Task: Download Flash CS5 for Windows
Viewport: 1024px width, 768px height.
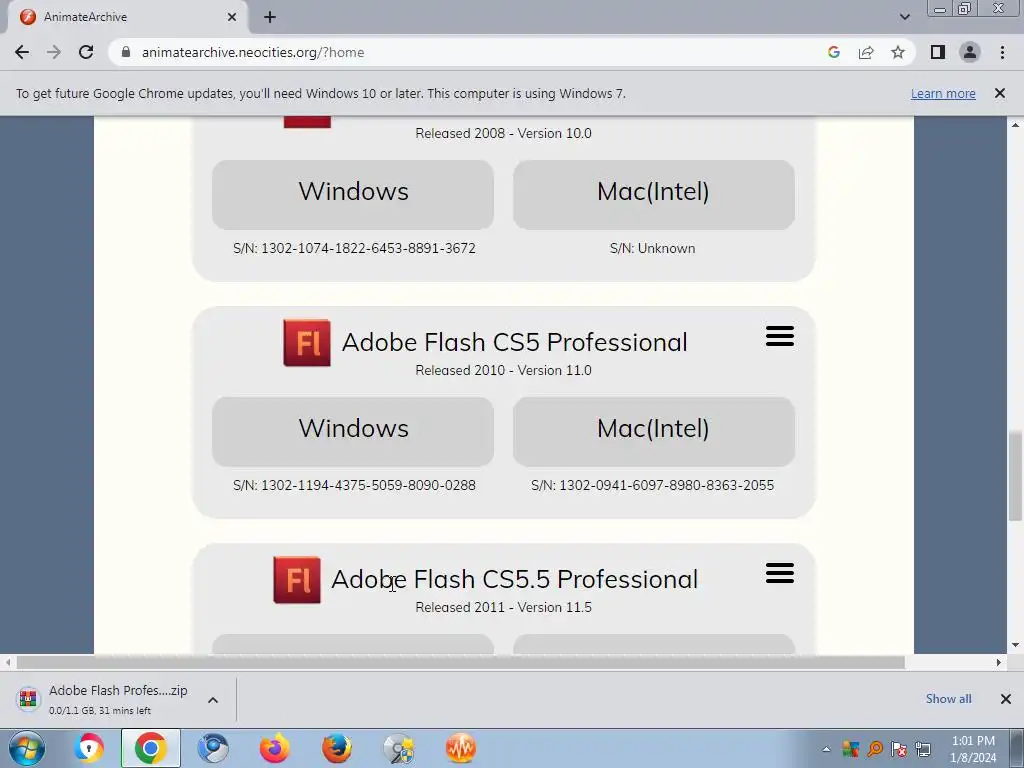Action: pyautogui.click(x=353, y=431)
